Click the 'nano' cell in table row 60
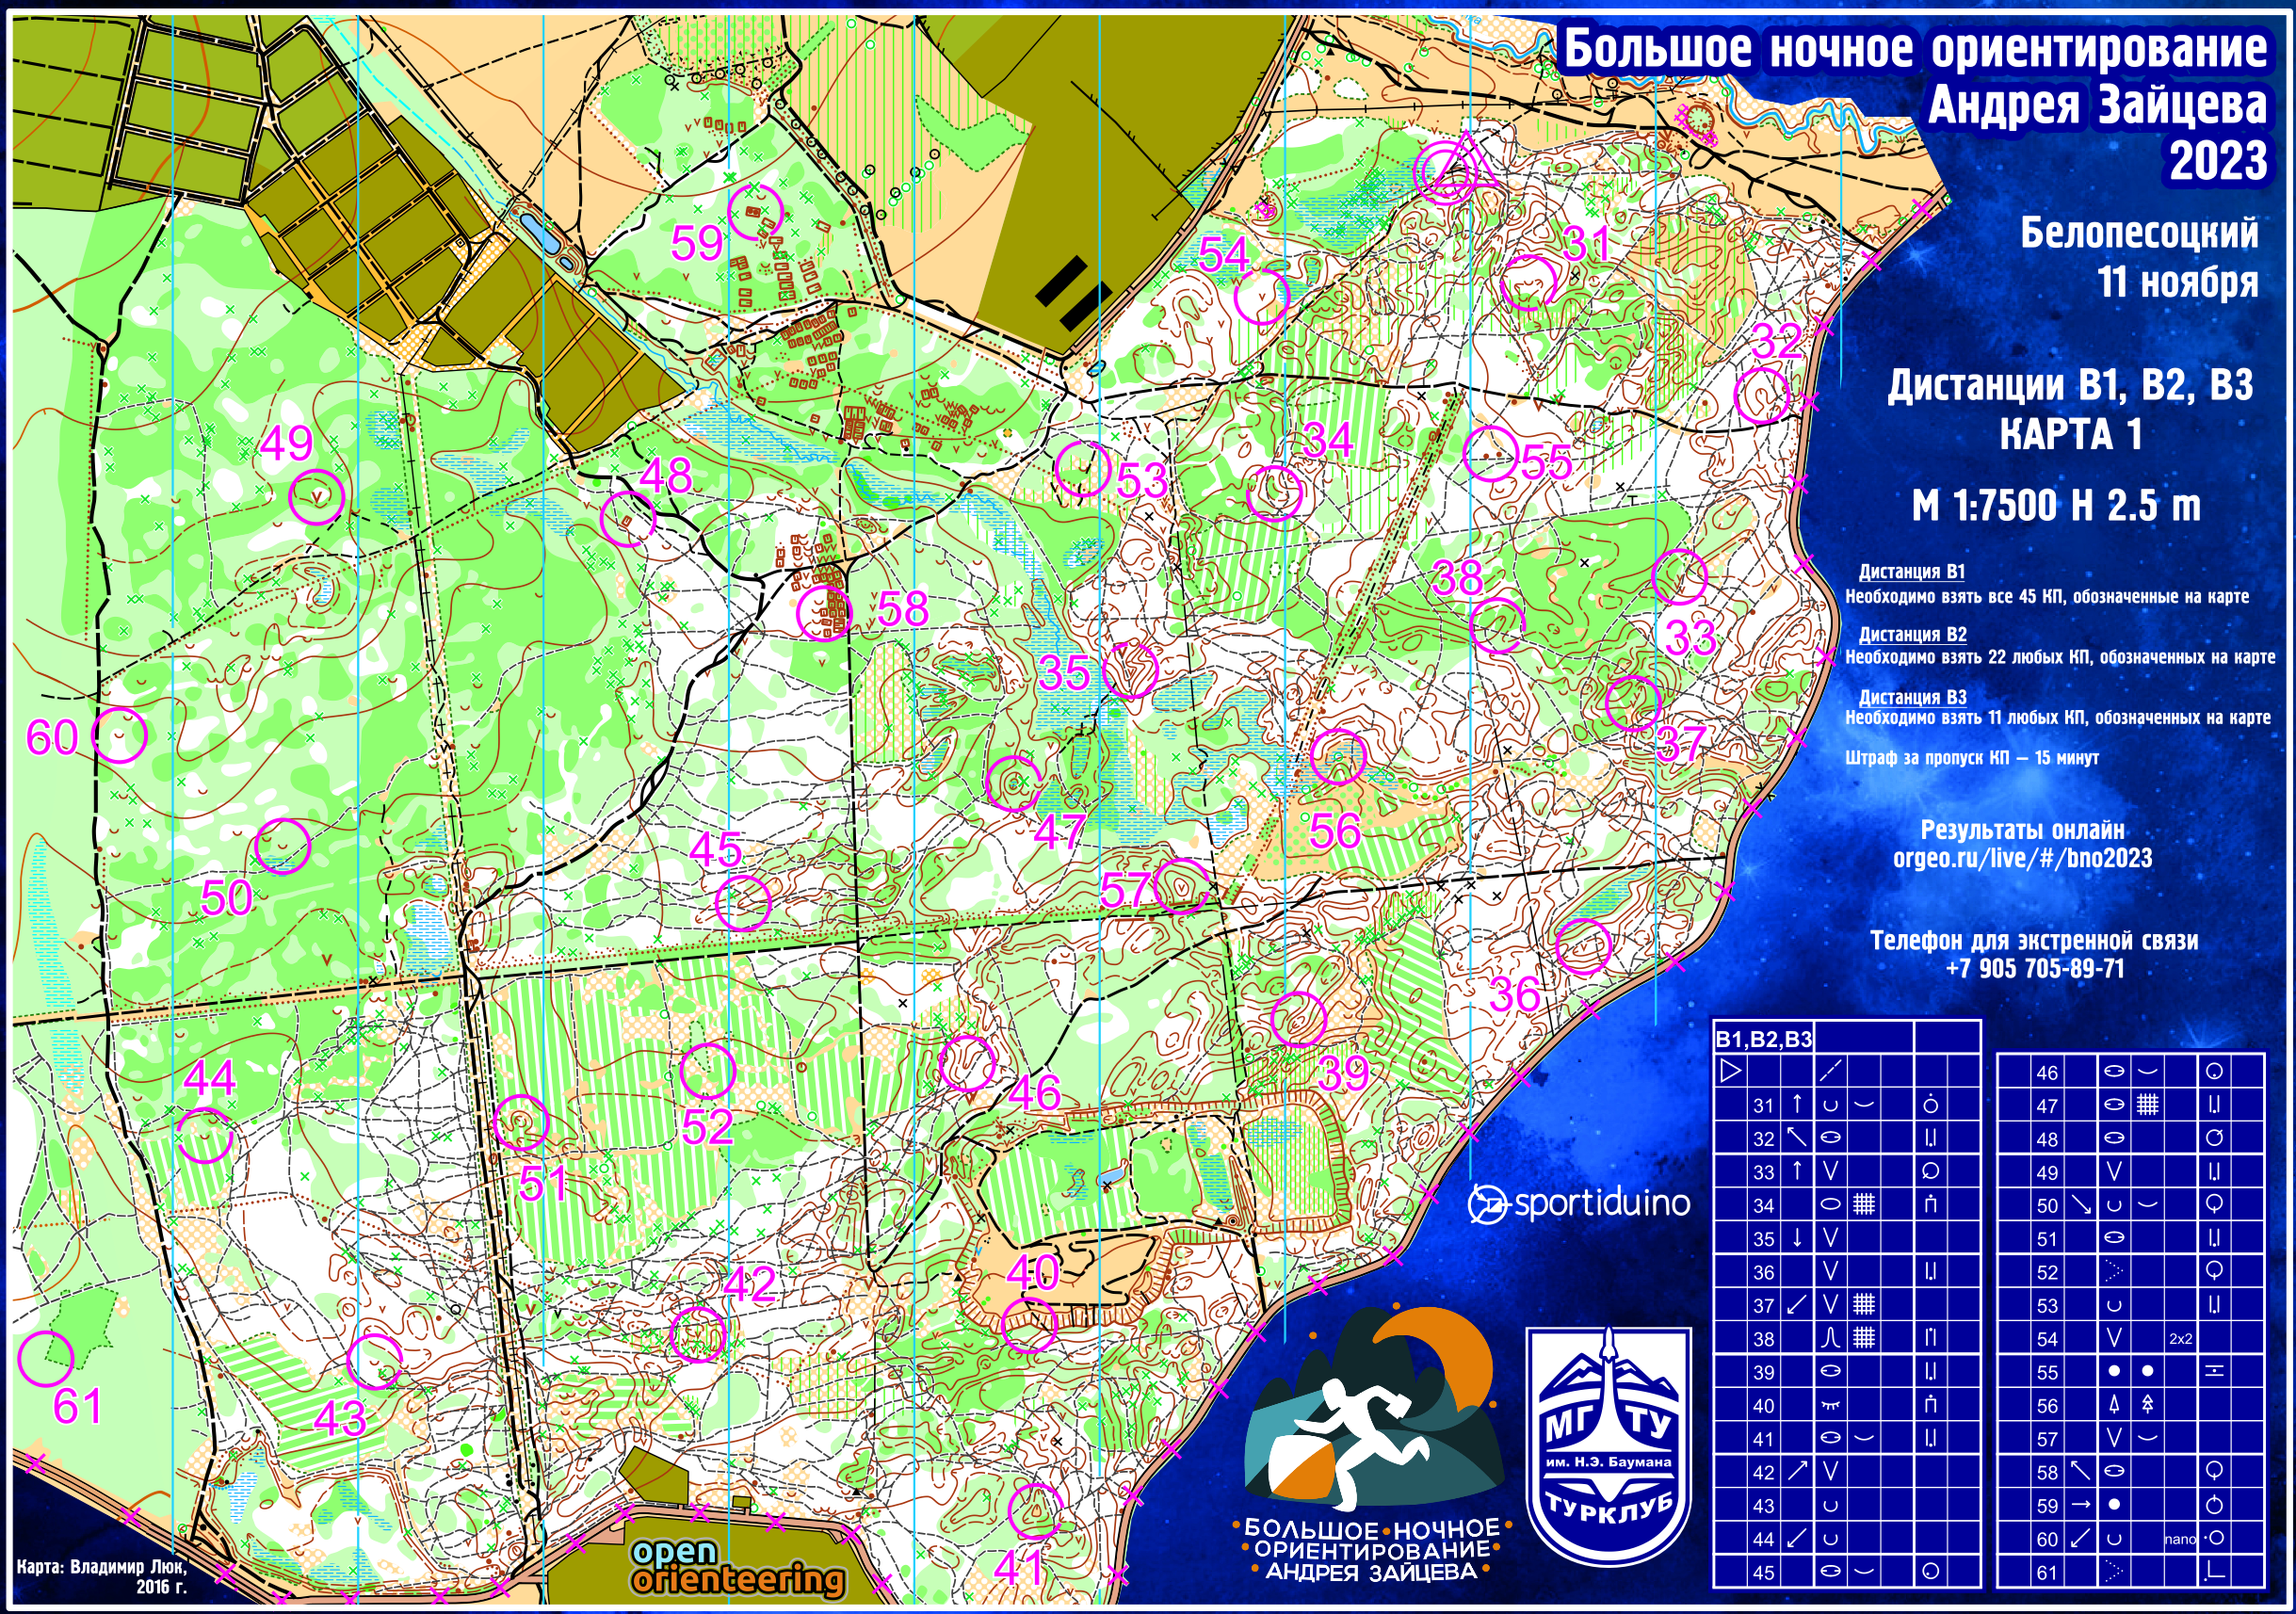The height and width of the screenshot is (1614, 2296). (x=2180, y=1539)
